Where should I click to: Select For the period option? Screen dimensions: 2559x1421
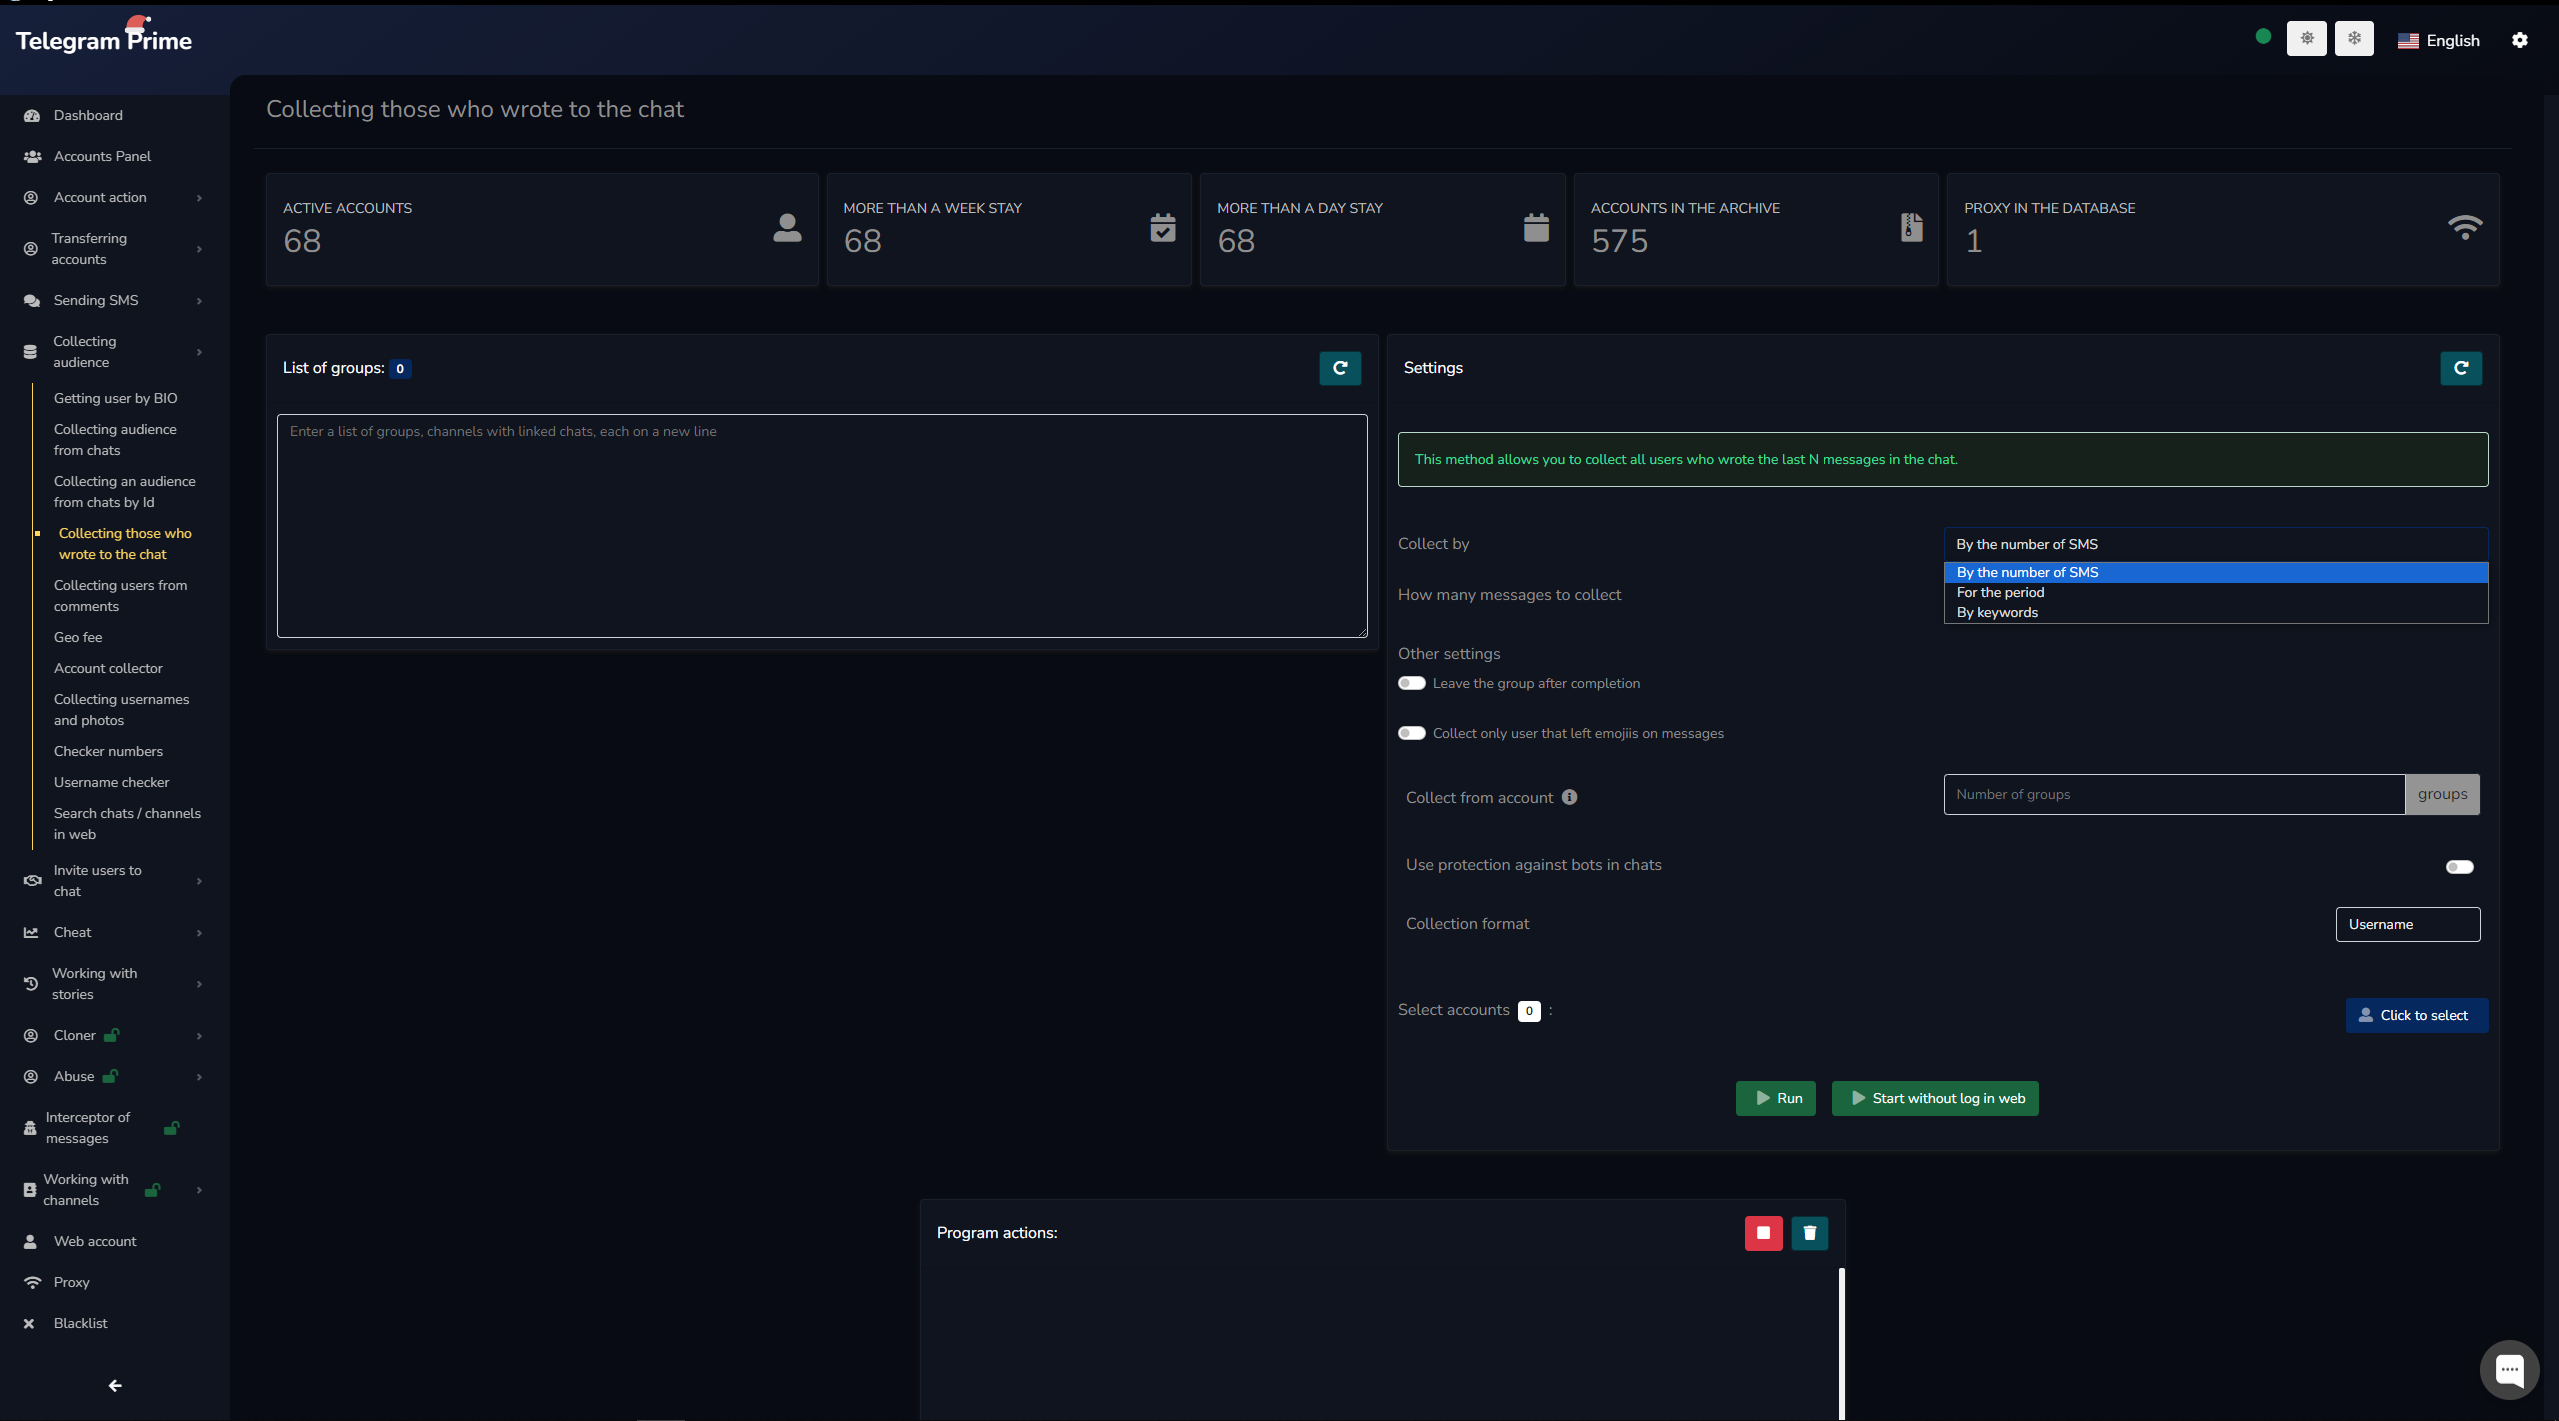click(2000, 592)
